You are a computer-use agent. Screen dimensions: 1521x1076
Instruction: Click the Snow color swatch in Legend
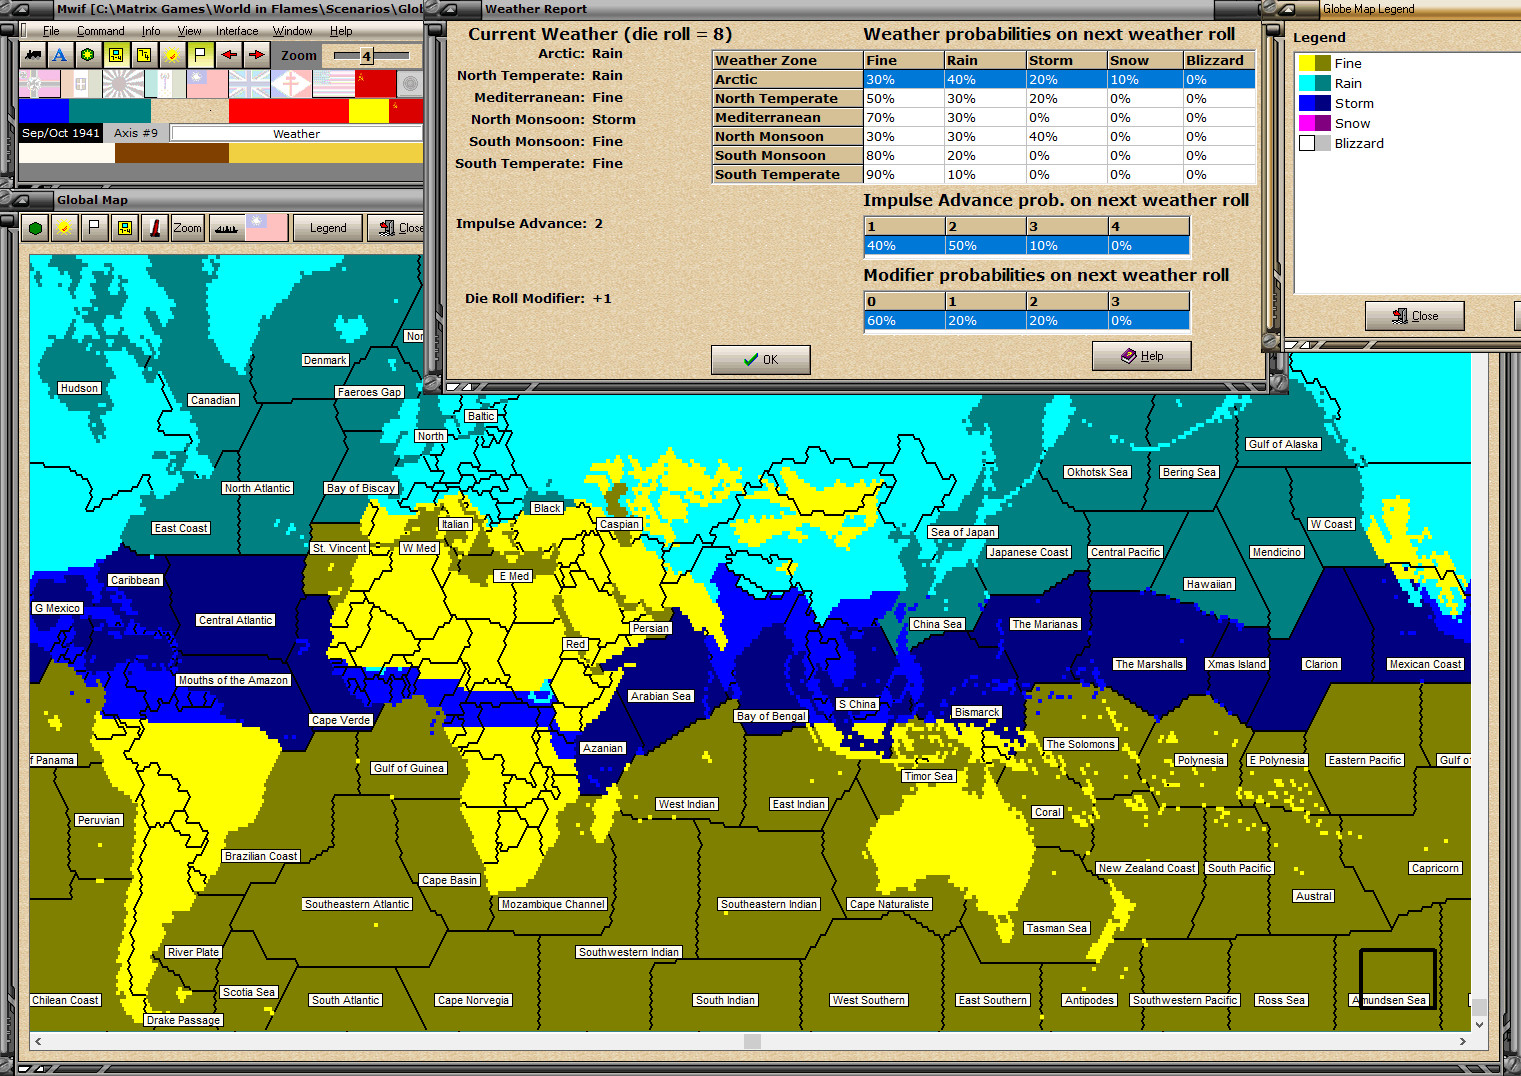[x=1314, y=123]
